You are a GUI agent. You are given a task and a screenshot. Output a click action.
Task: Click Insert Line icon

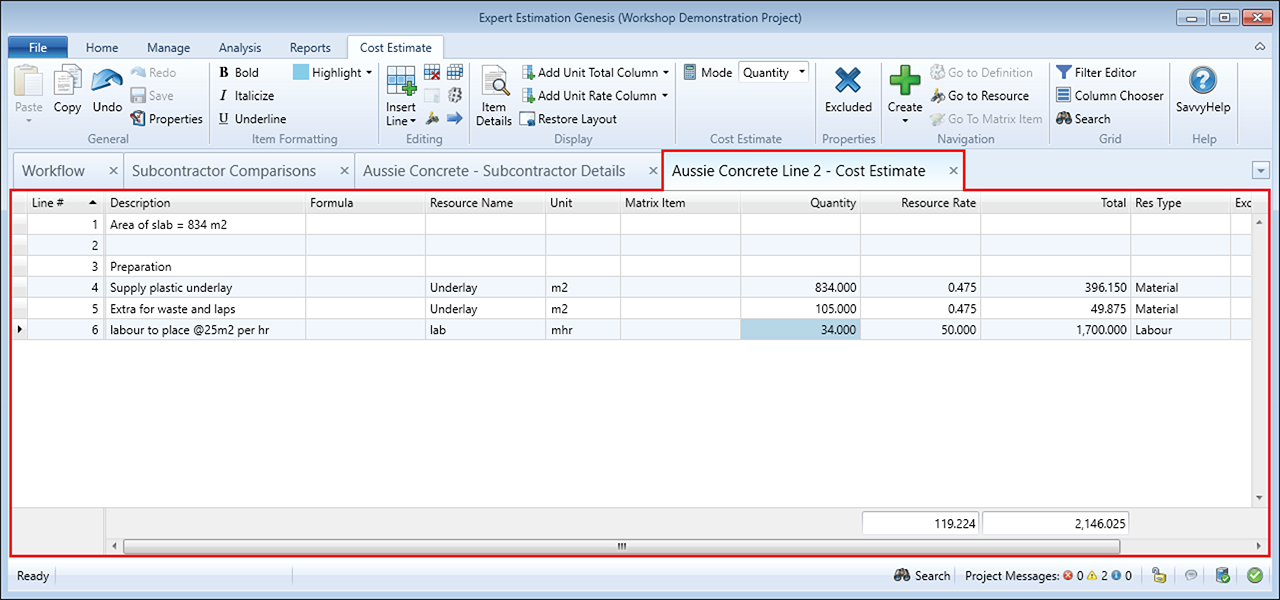pyautogui.click(x=401, y=82)
